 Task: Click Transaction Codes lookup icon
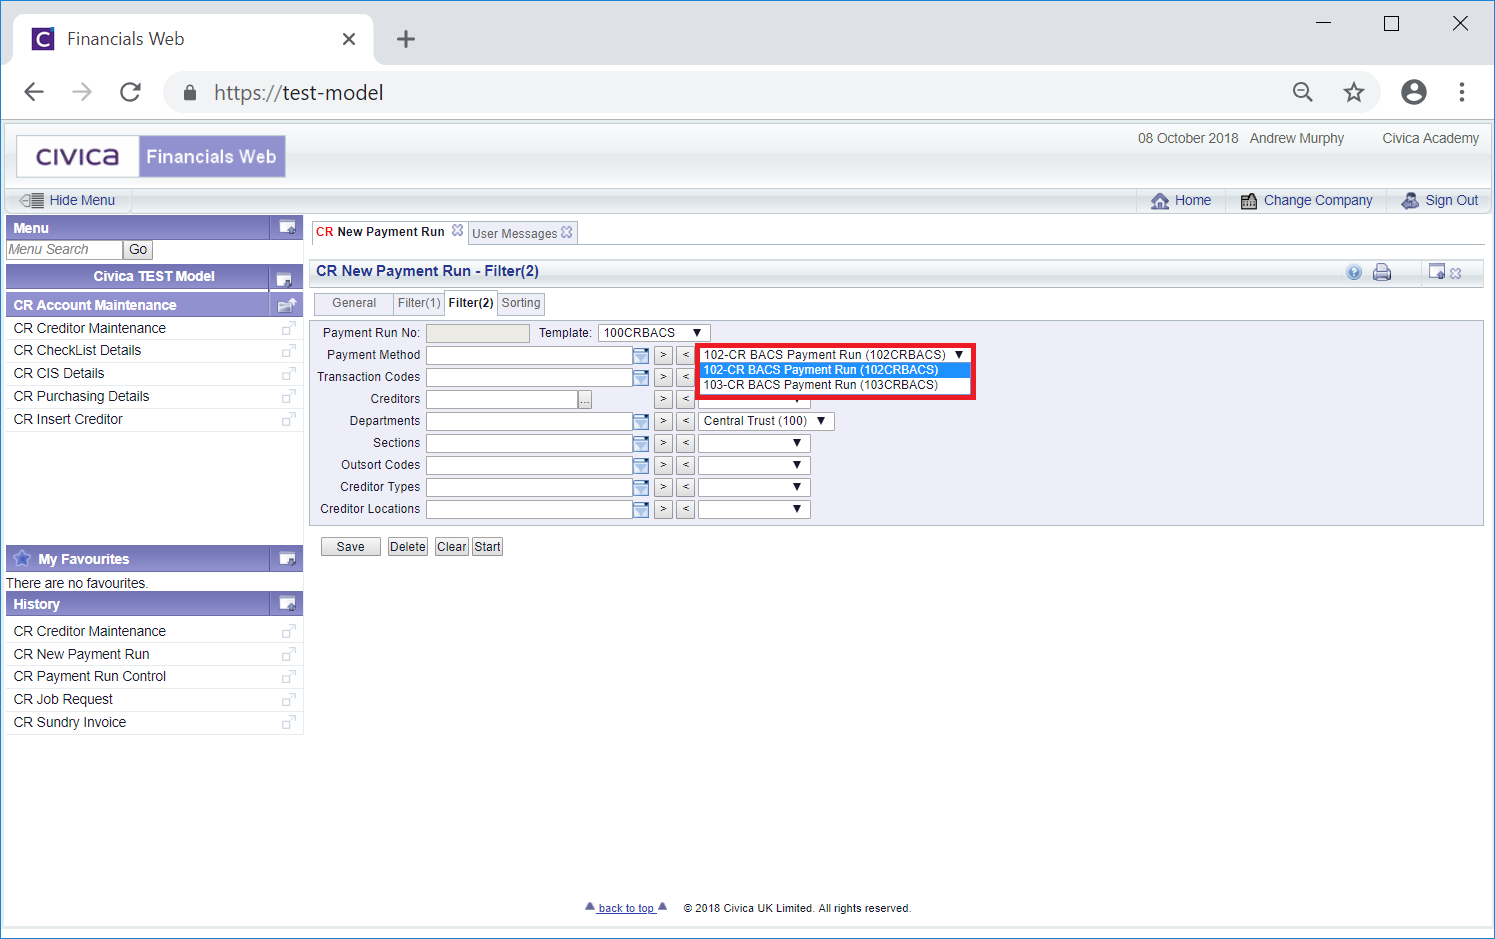(641, 377)
